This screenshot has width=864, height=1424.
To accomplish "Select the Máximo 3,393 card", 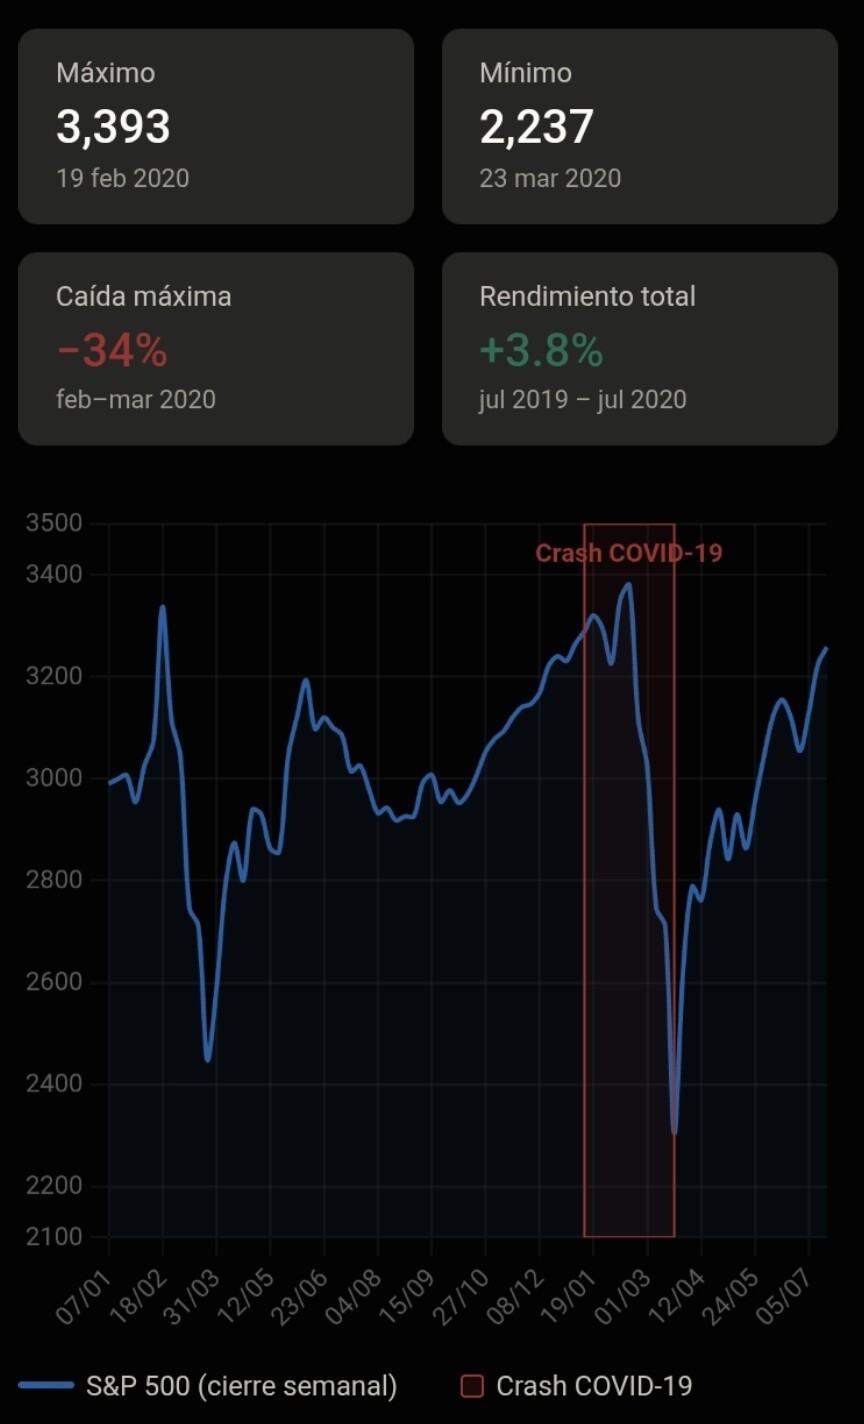I will (215, 126).
